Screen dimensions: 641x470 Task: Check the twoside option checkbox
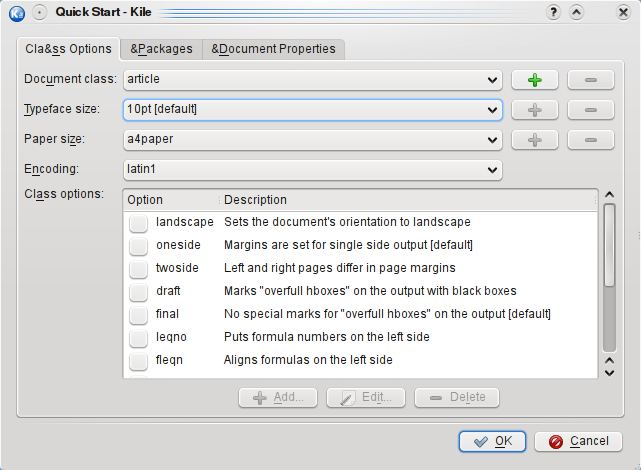139,268
